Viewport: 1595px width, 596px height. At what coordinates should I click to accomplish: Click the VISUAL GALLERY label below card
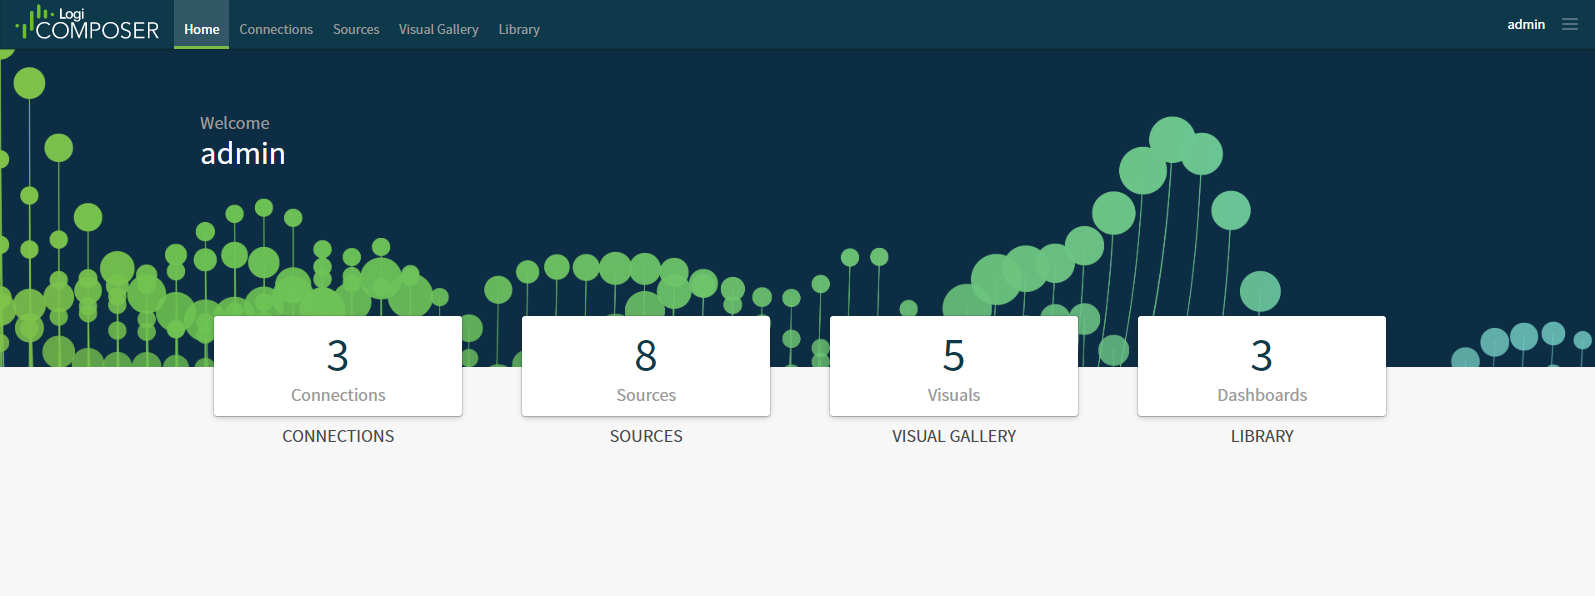[x=954, y=436]
